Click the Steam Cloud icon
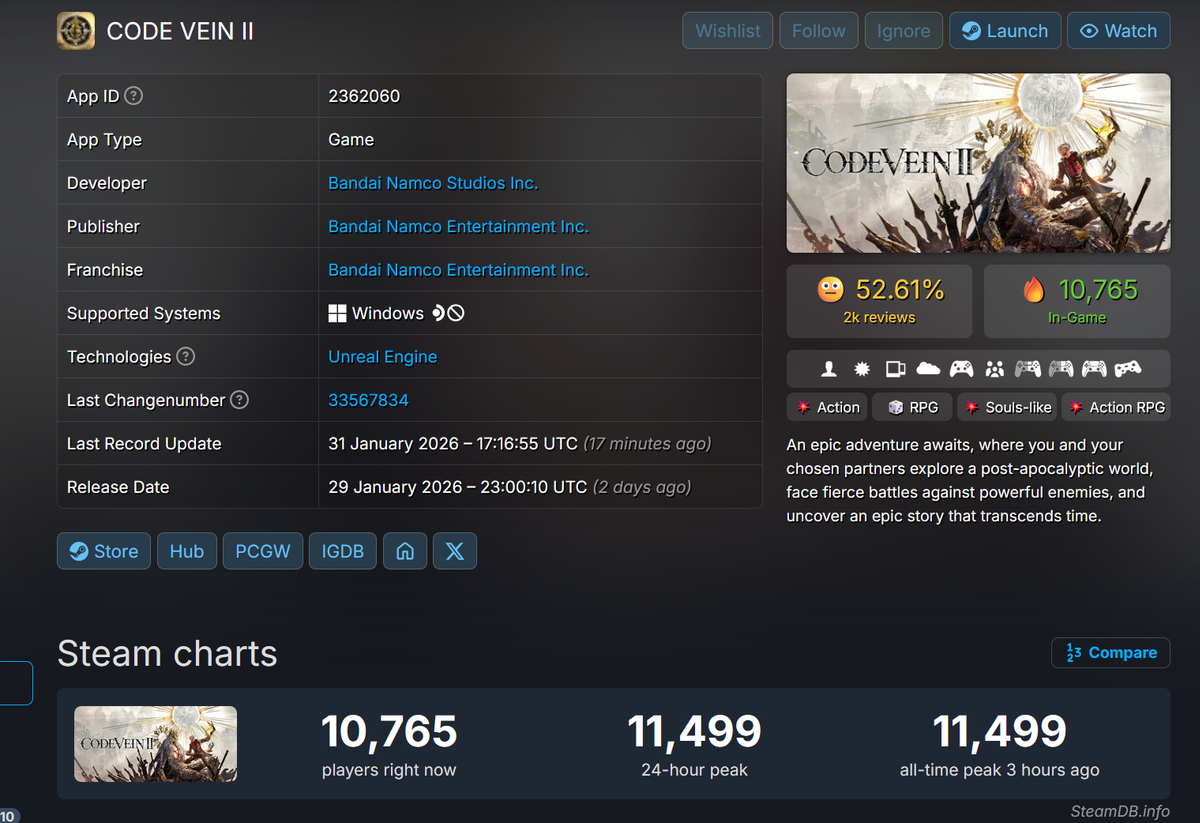This screenshot has height=823, width=1200. click(928, 369)
